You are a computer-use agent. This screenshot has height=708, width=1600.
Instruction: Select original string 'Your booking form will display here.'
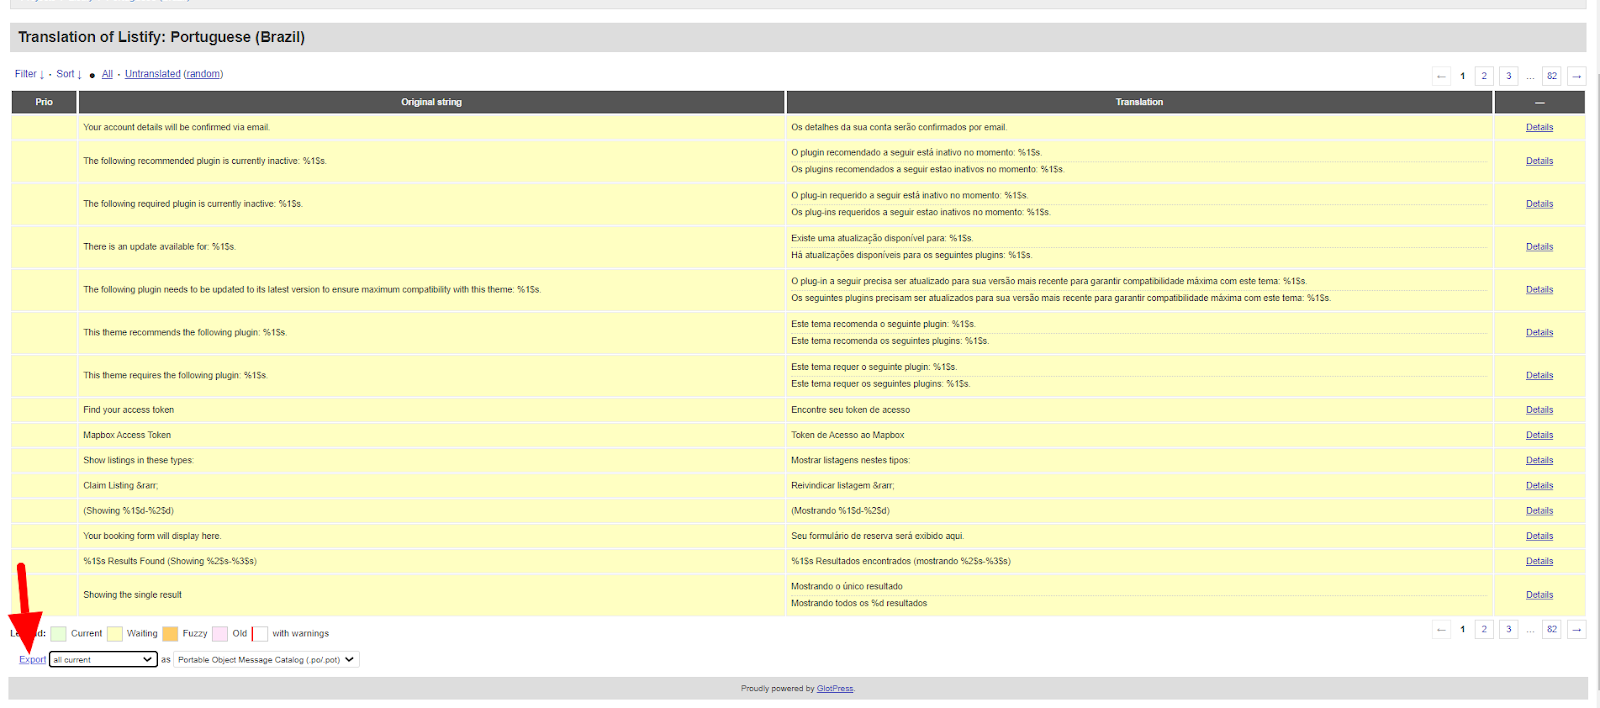(152, 536)
